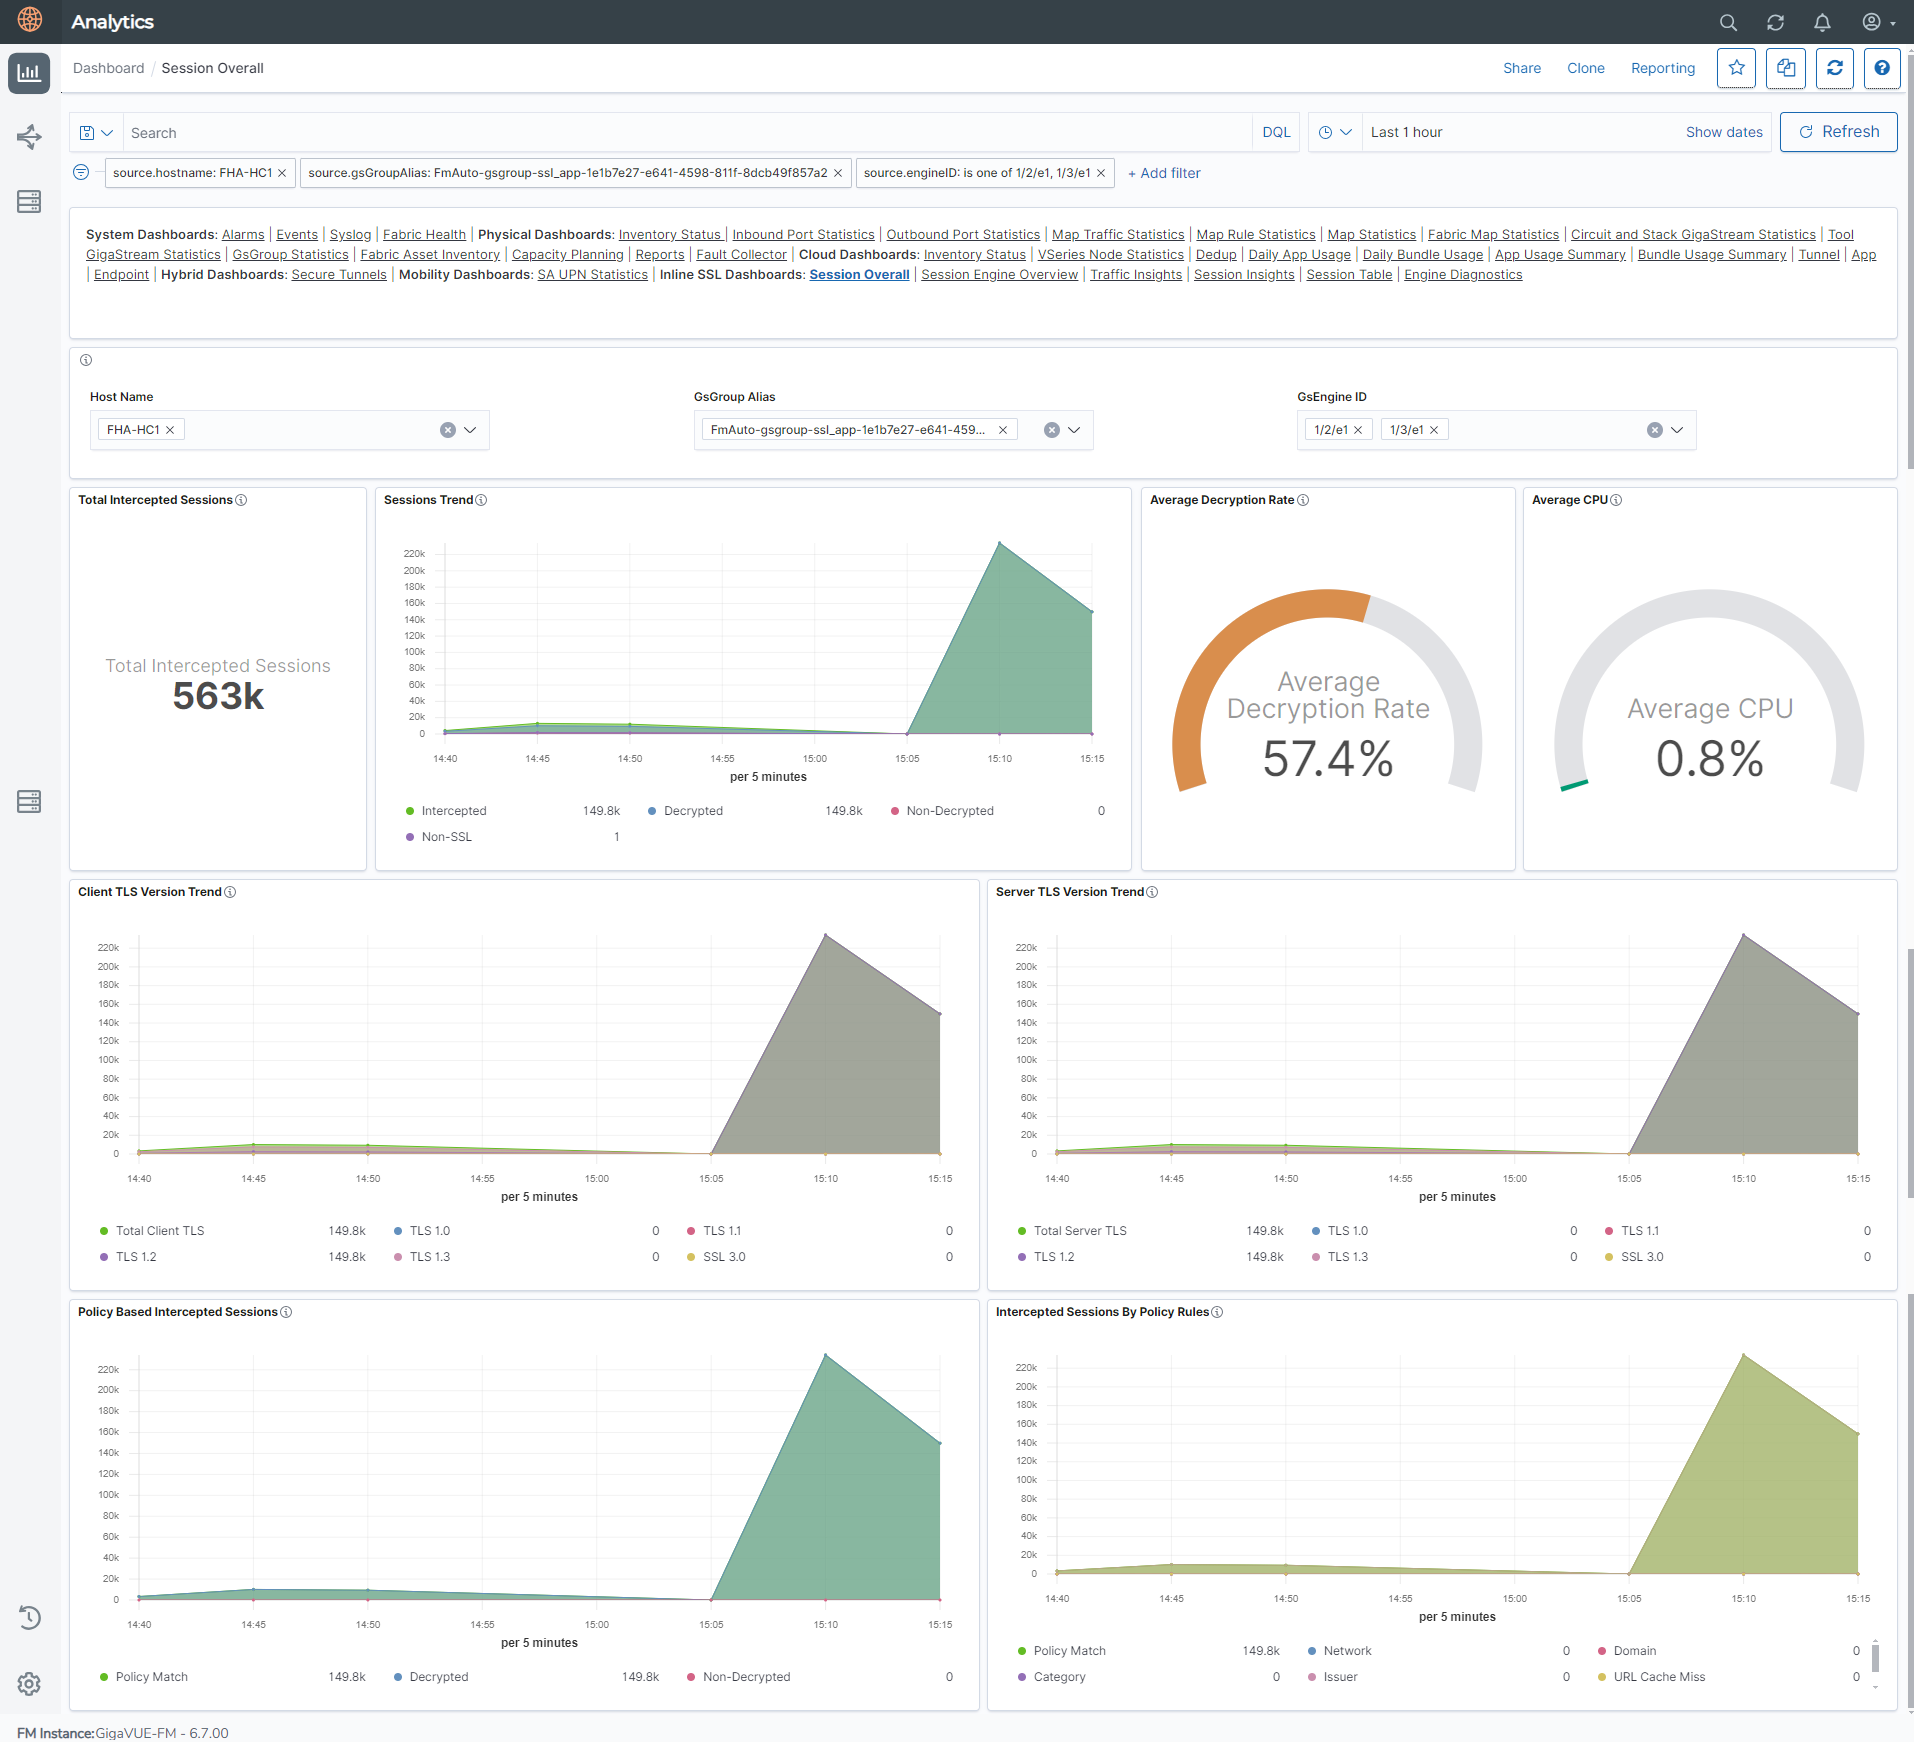Click the notifications bell icon
Viewport: 1914px width, 1742px height.
coord(1822,22)
